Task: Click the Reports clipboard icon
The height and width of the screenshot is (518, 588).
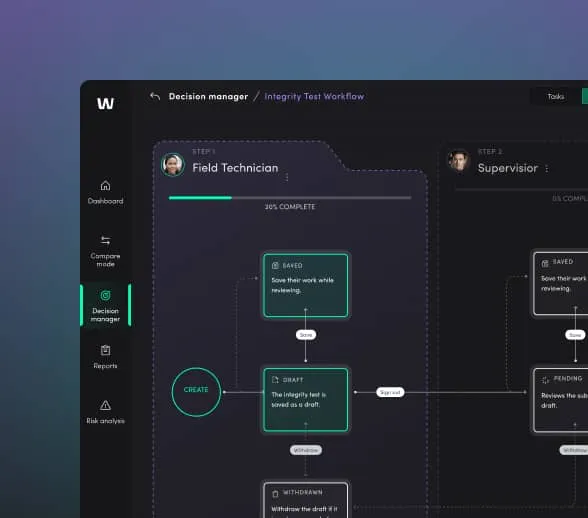Action: click(x=105, y=350)
